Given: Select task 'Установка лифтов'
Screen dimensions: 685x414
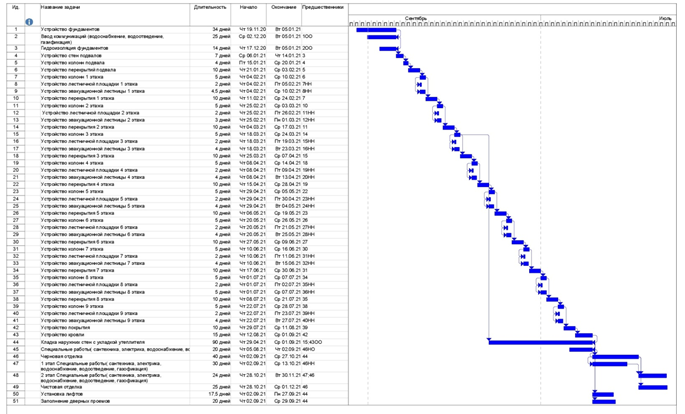Looking at the screenshot, I should (63, 394).
